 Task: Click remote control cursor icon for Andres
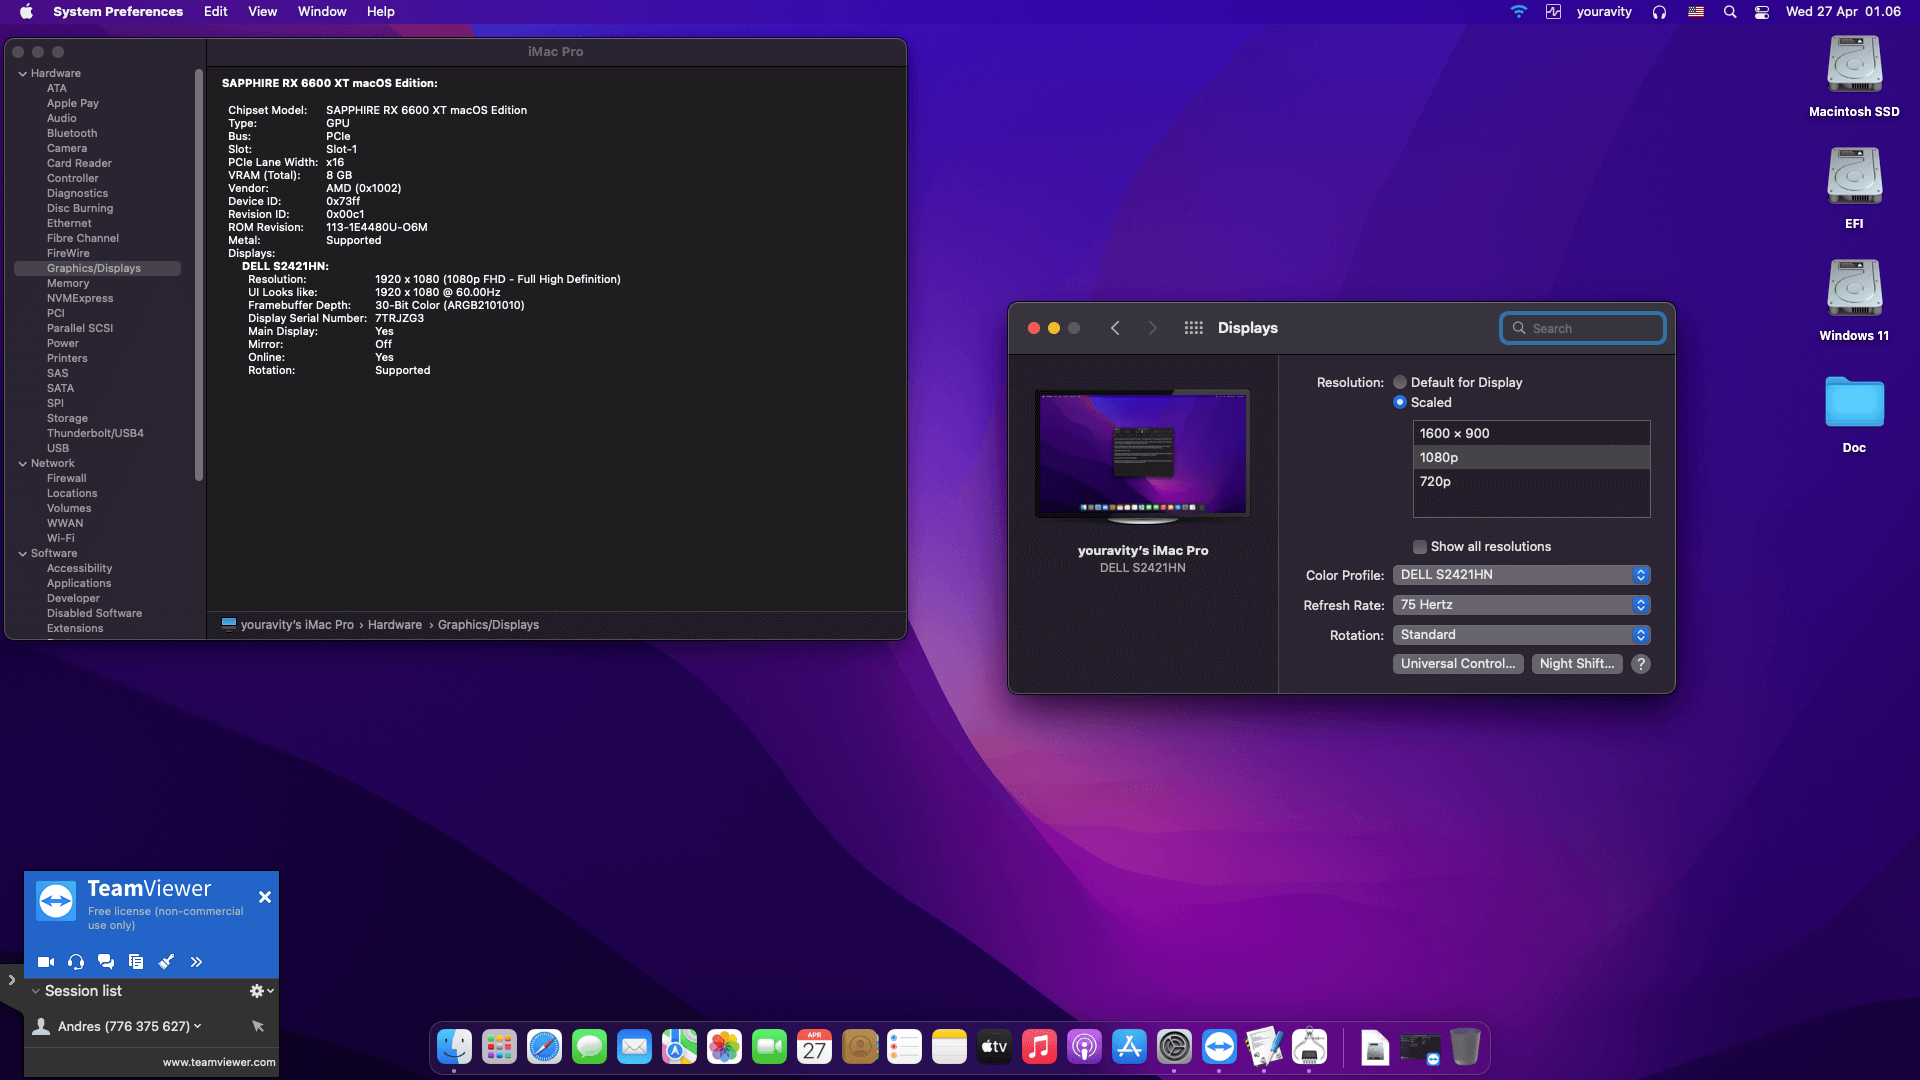[x=258, y=1026]
